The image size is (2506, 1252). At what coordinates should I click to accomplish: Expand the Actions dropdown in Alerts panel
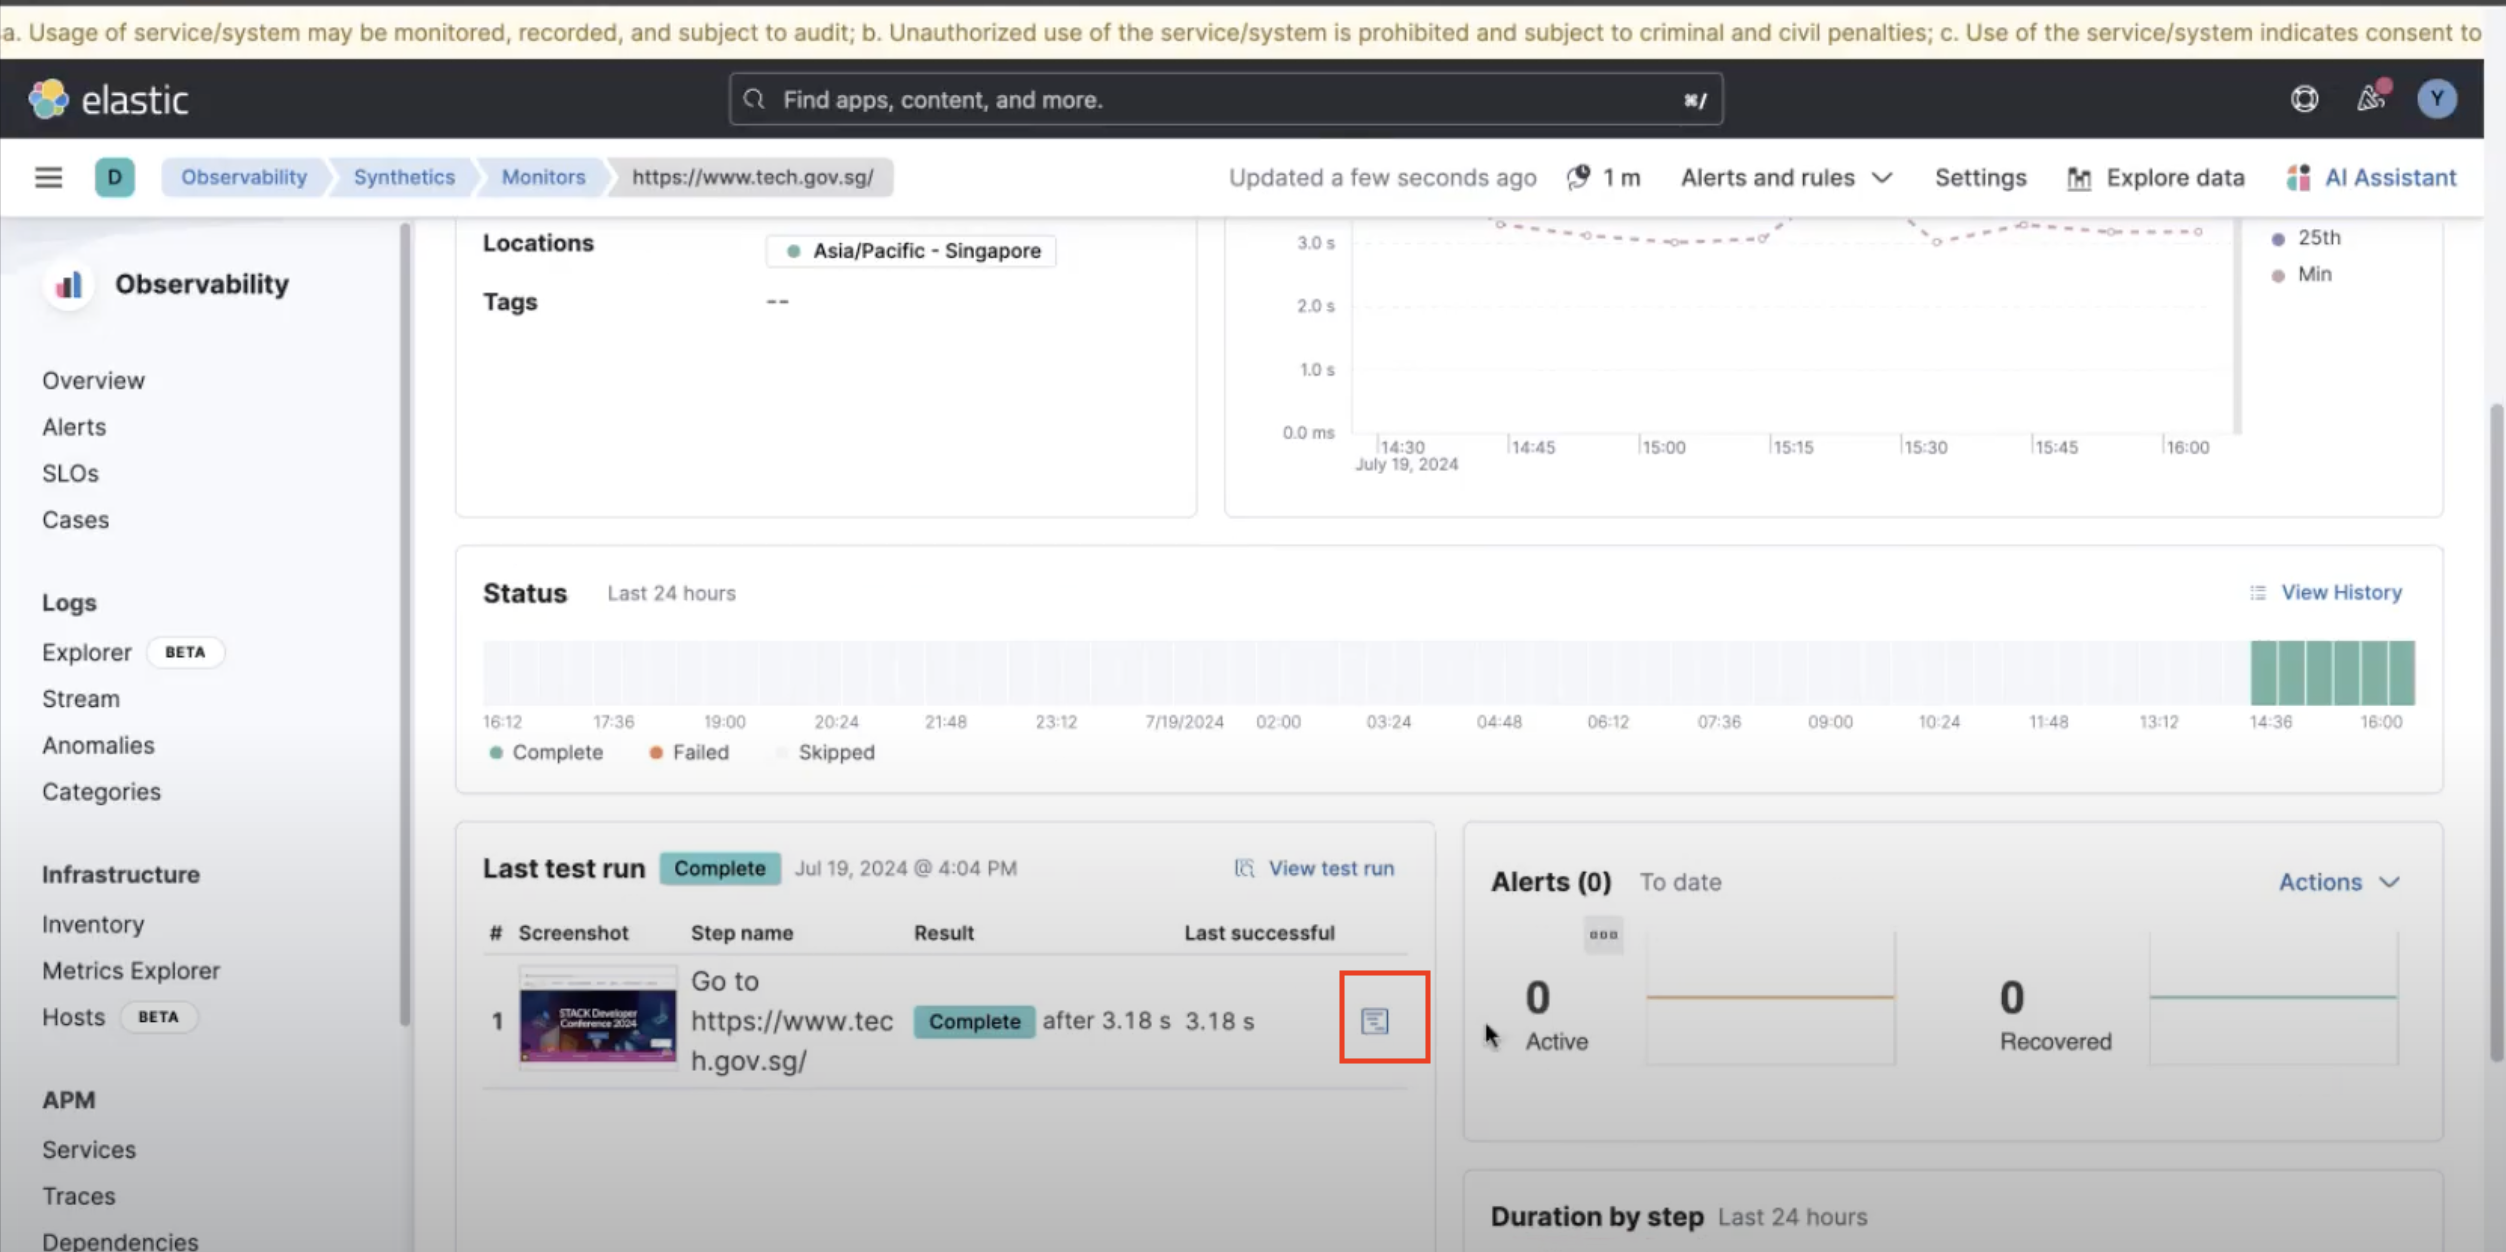(2338, 882)
